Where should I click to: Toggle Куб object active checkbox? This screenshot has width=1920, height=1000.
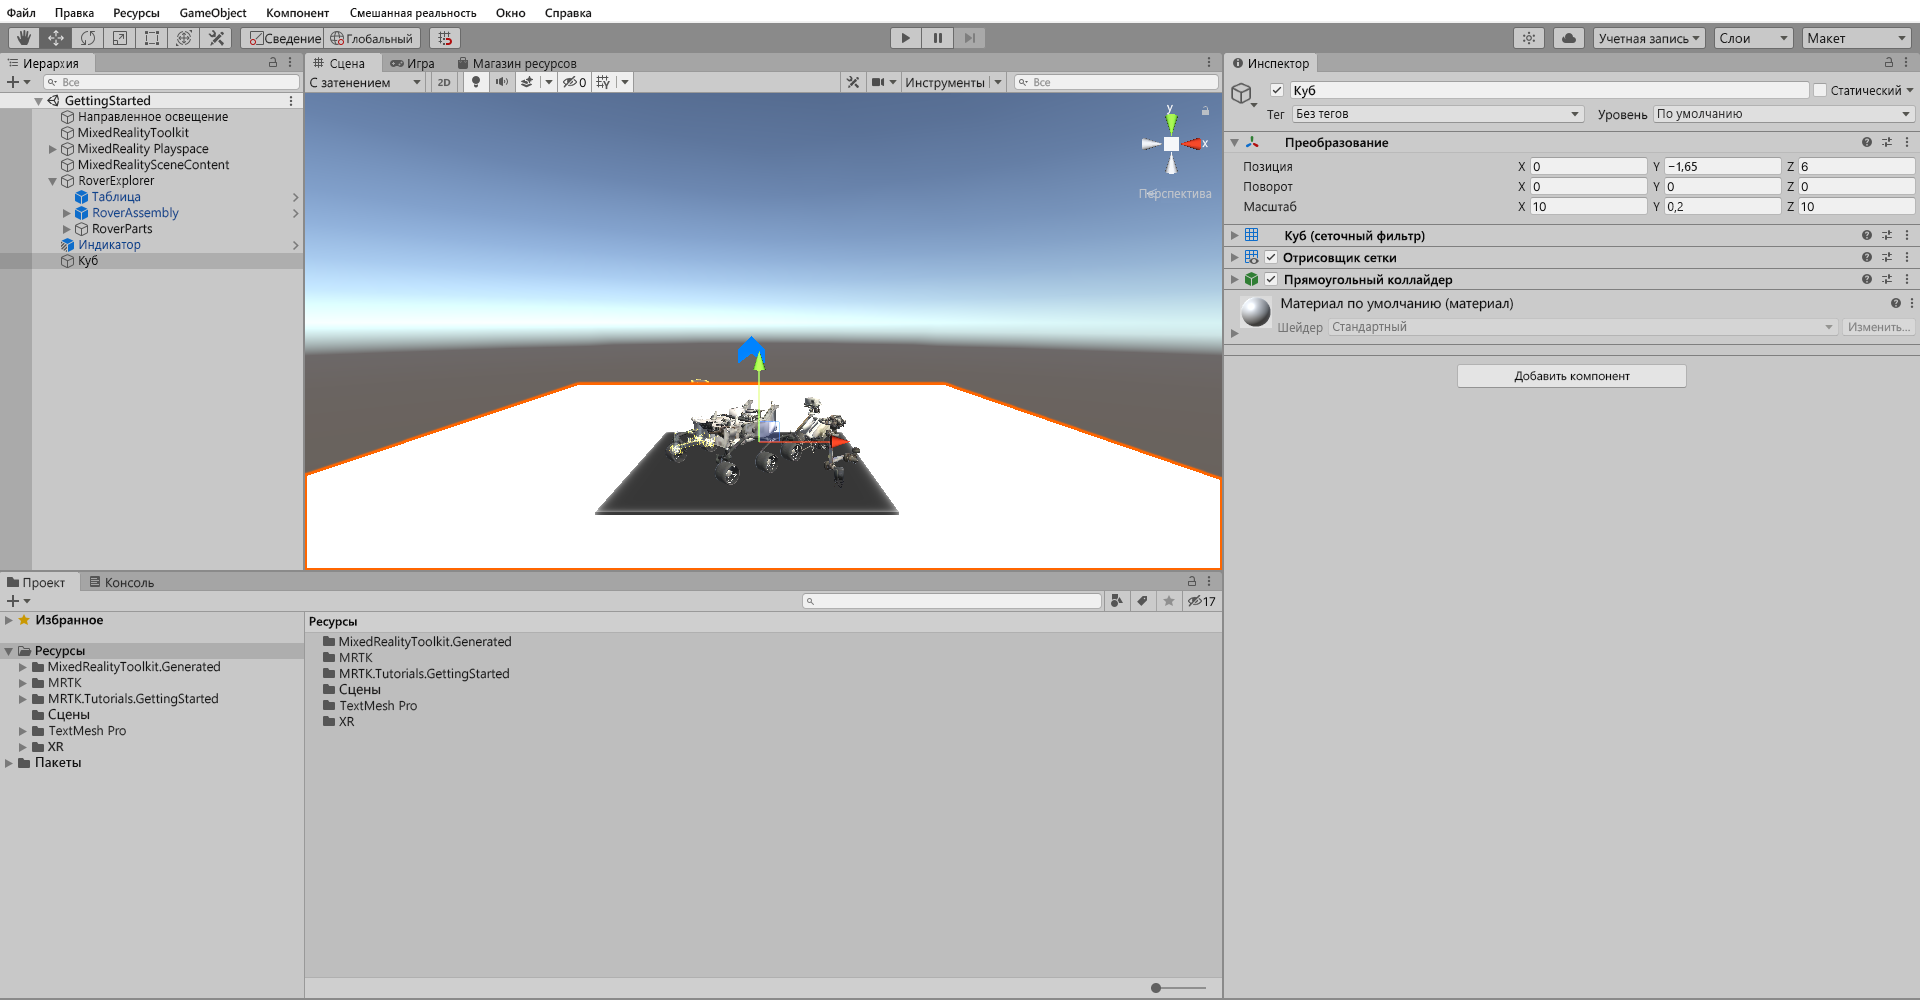pyautogui.click(x=1277, y=90)
